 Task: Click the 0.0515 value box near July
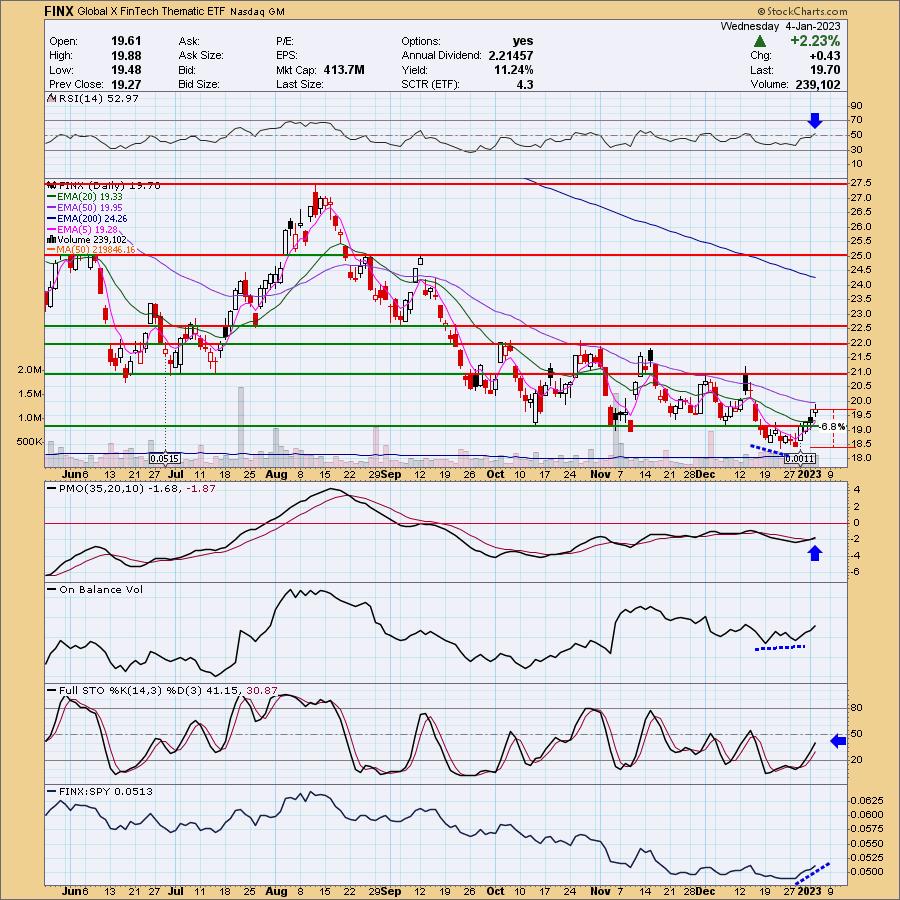tap(165, 459)
